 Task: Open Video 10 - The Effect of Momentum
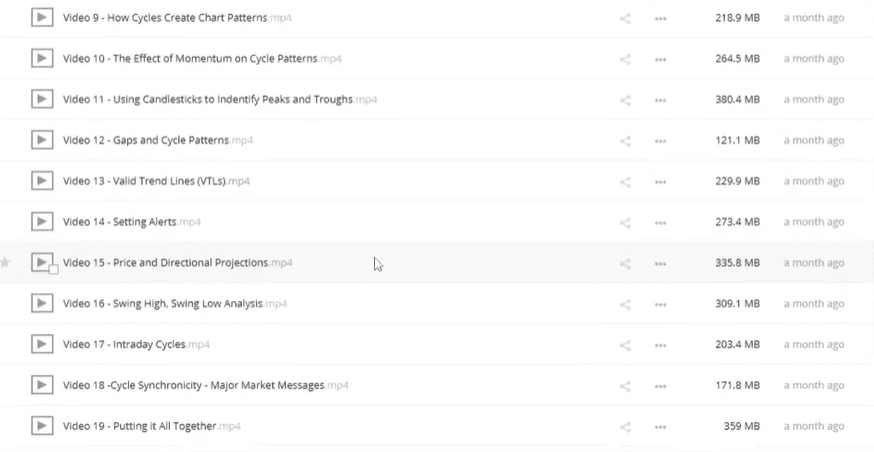202,58
